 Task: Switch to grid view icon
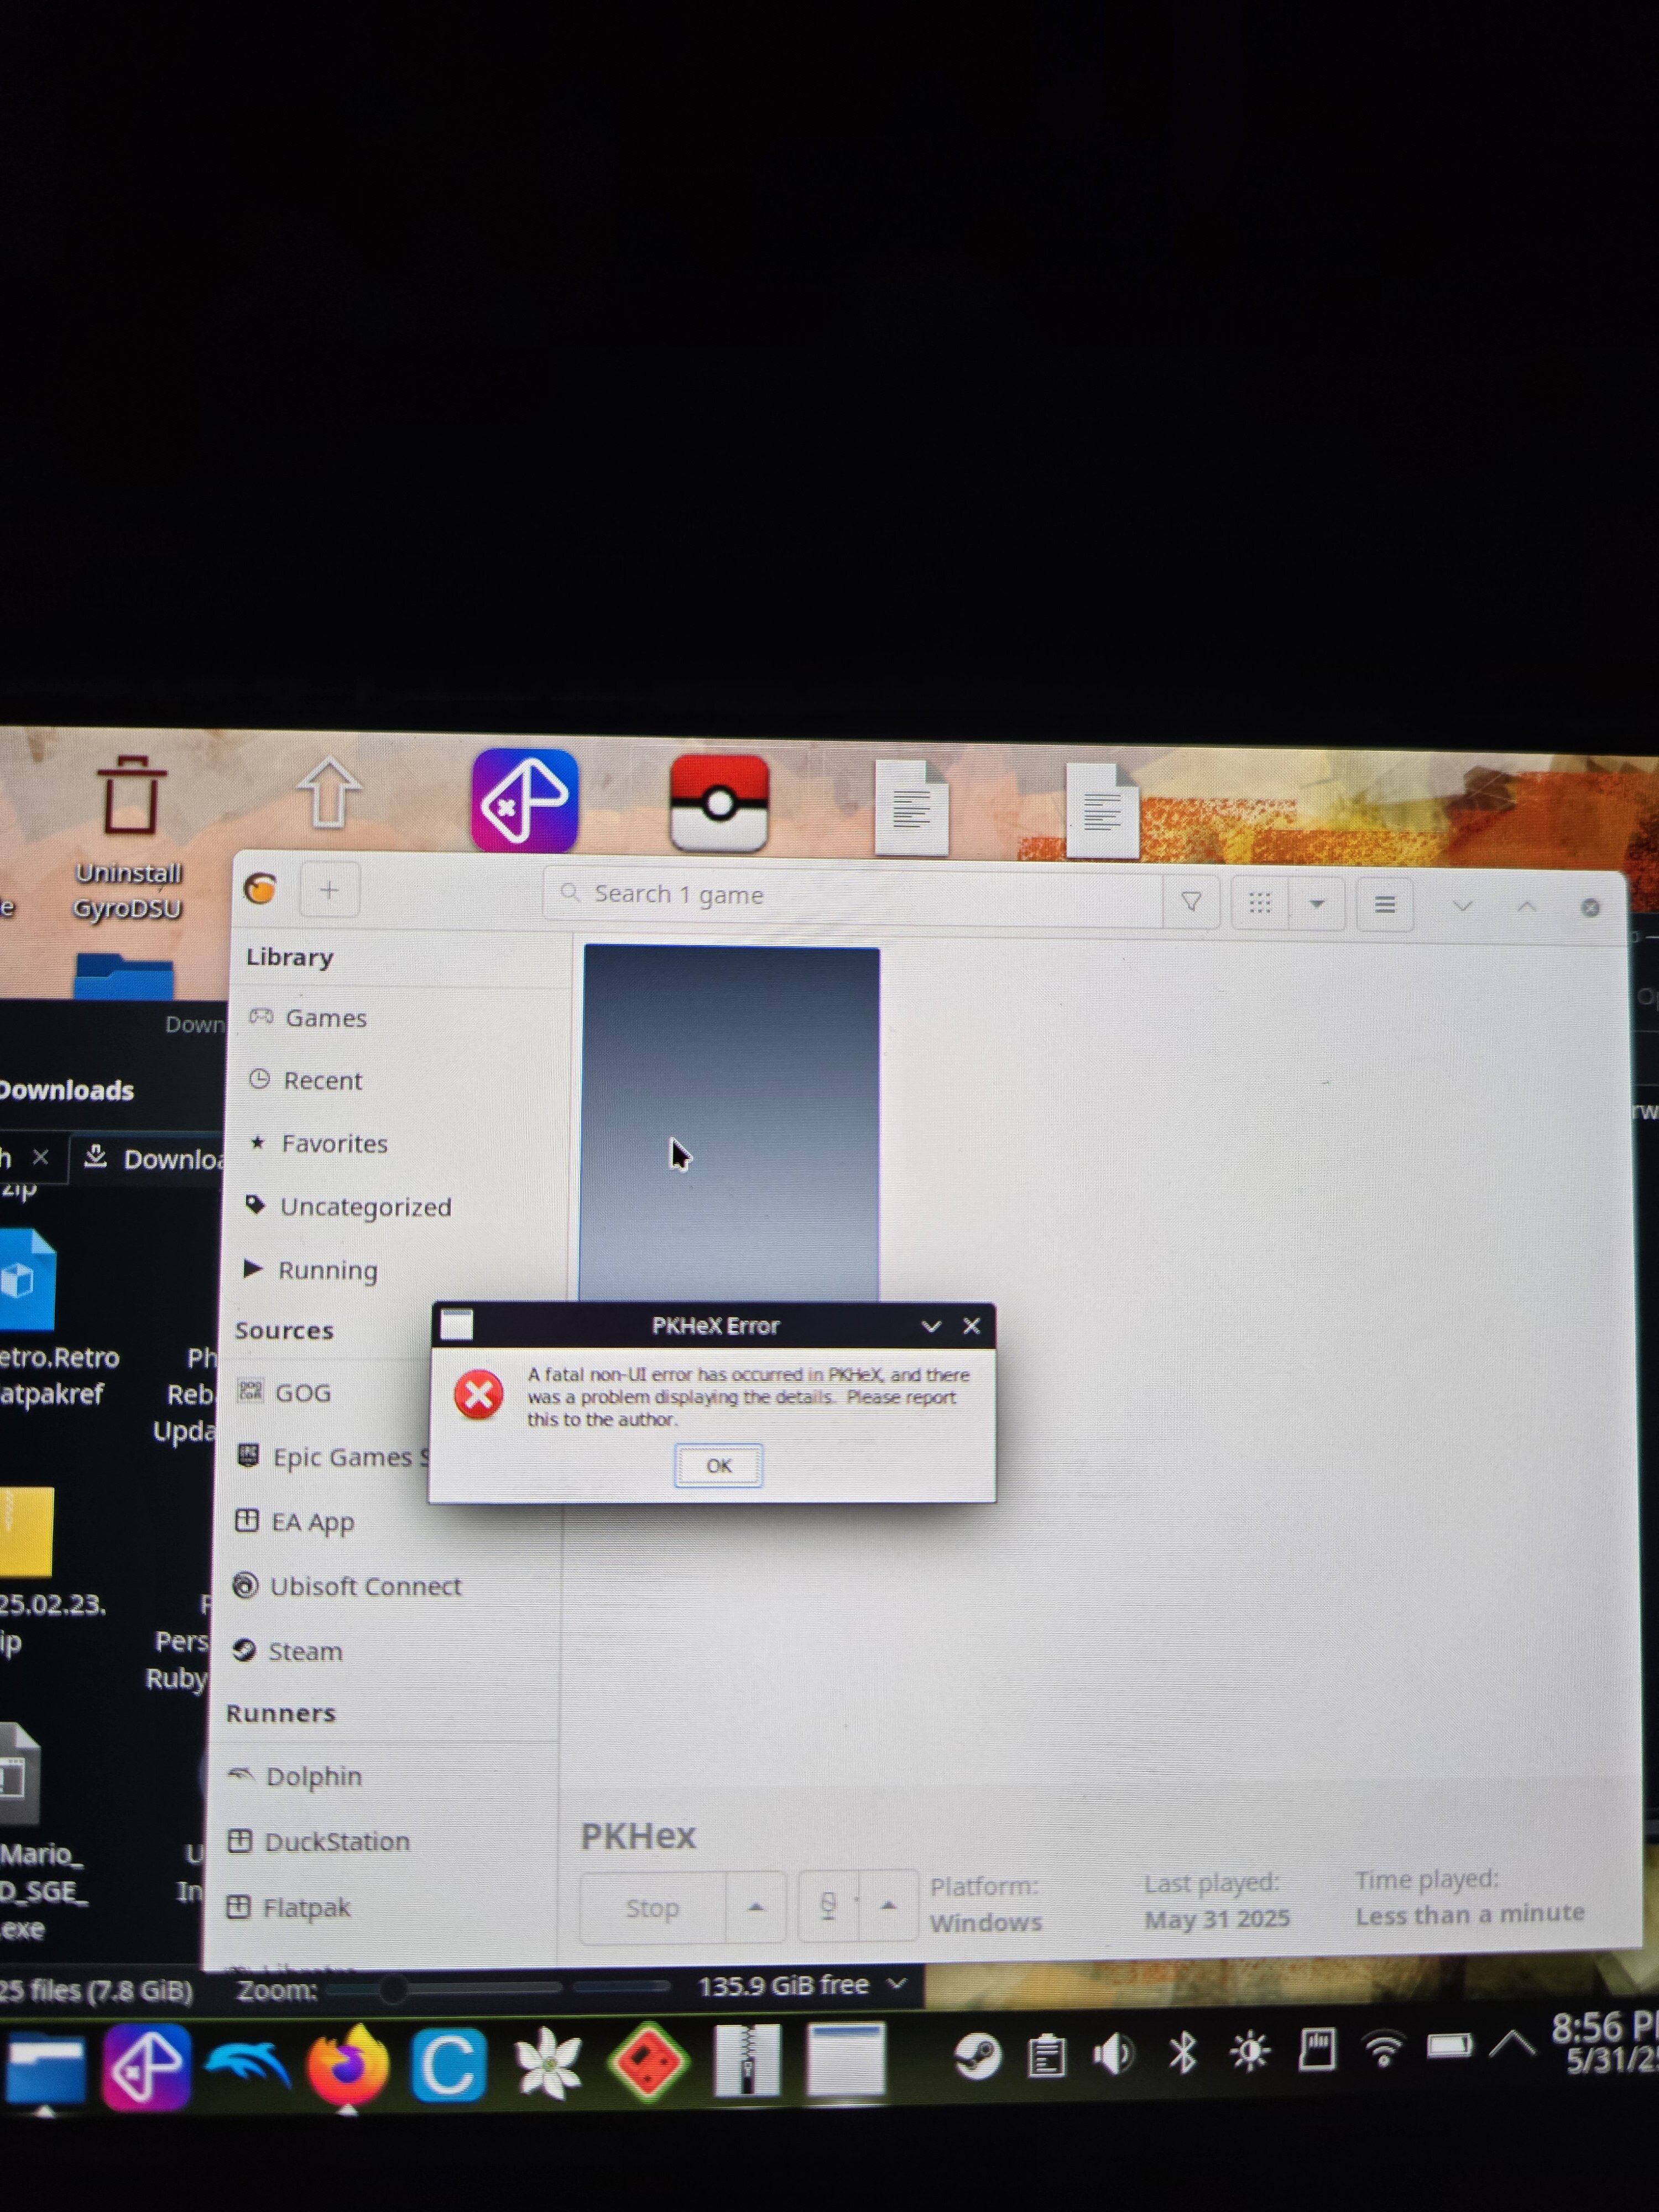[x=1260, y=903]
